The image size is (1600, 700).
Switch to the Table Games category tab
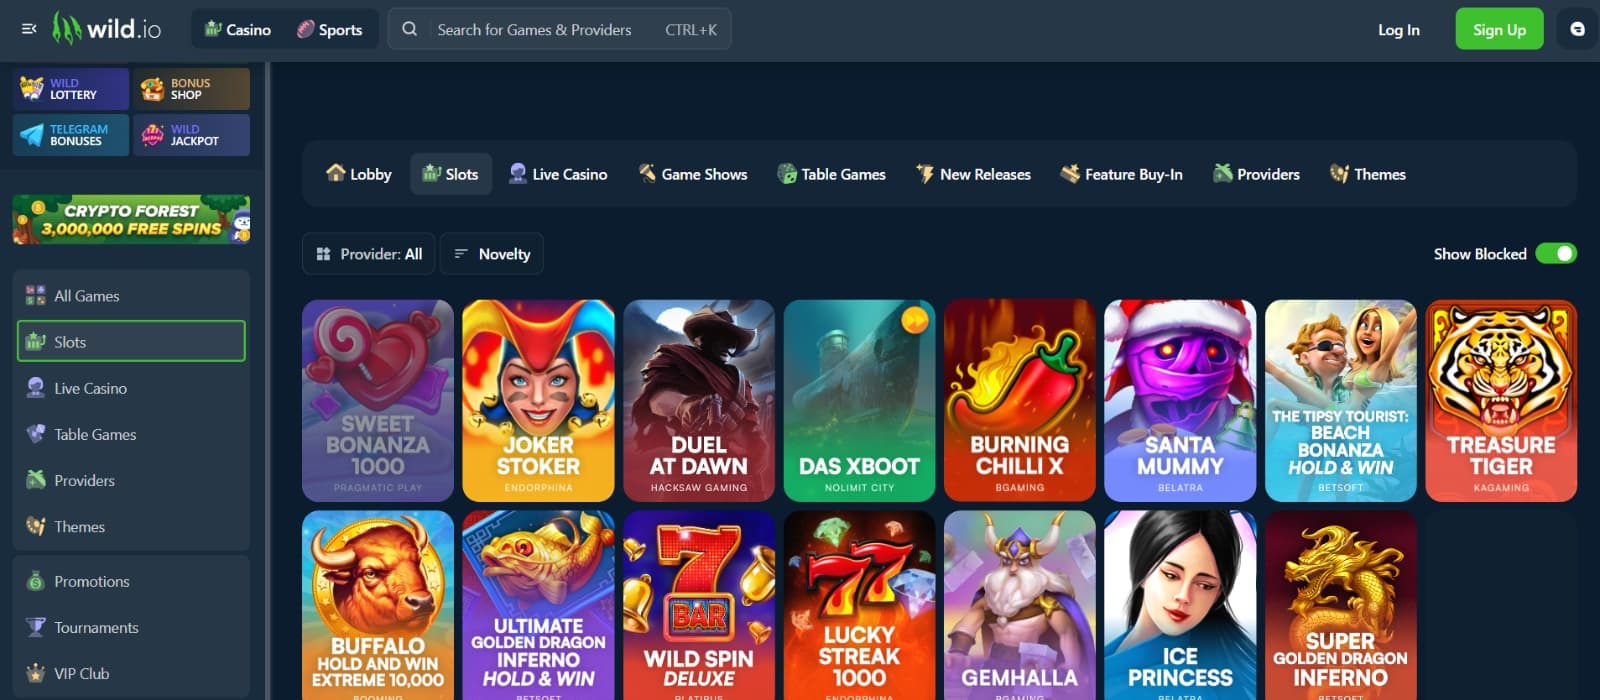831,174
